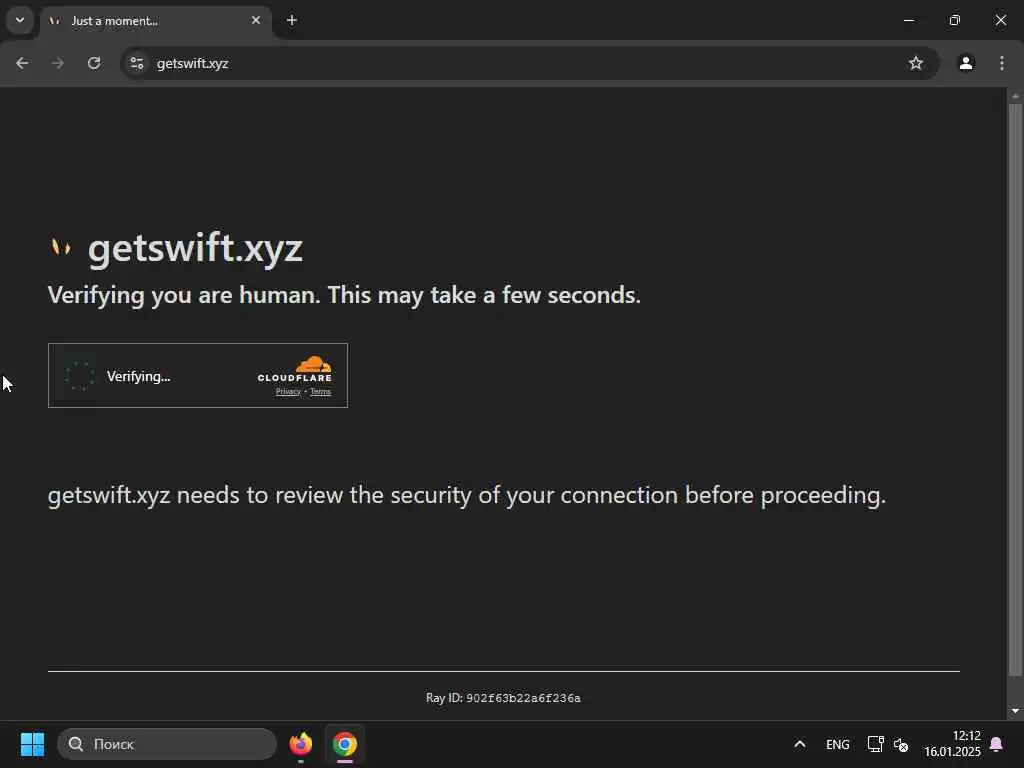Restore down the Chrome window
1024x768 pixels.
[955, 20]
